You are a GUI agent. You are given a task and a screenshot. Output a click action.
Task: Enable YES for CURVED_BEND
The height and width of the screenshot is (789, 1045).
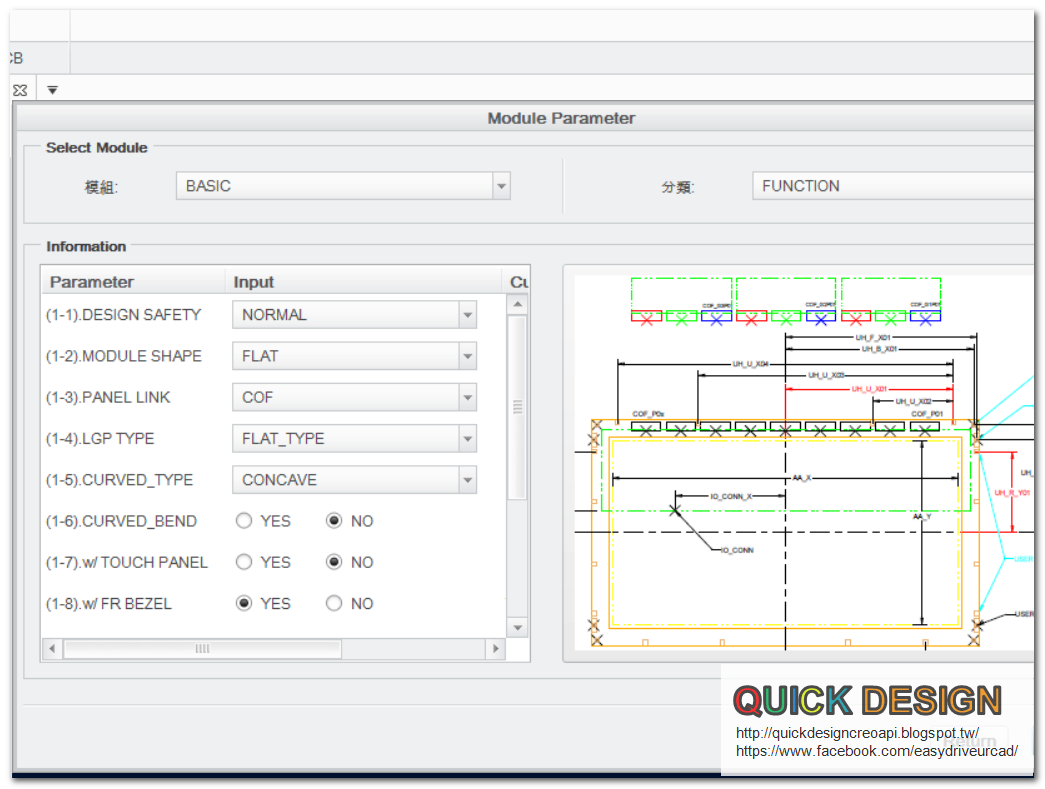click(x=243, y=520)
